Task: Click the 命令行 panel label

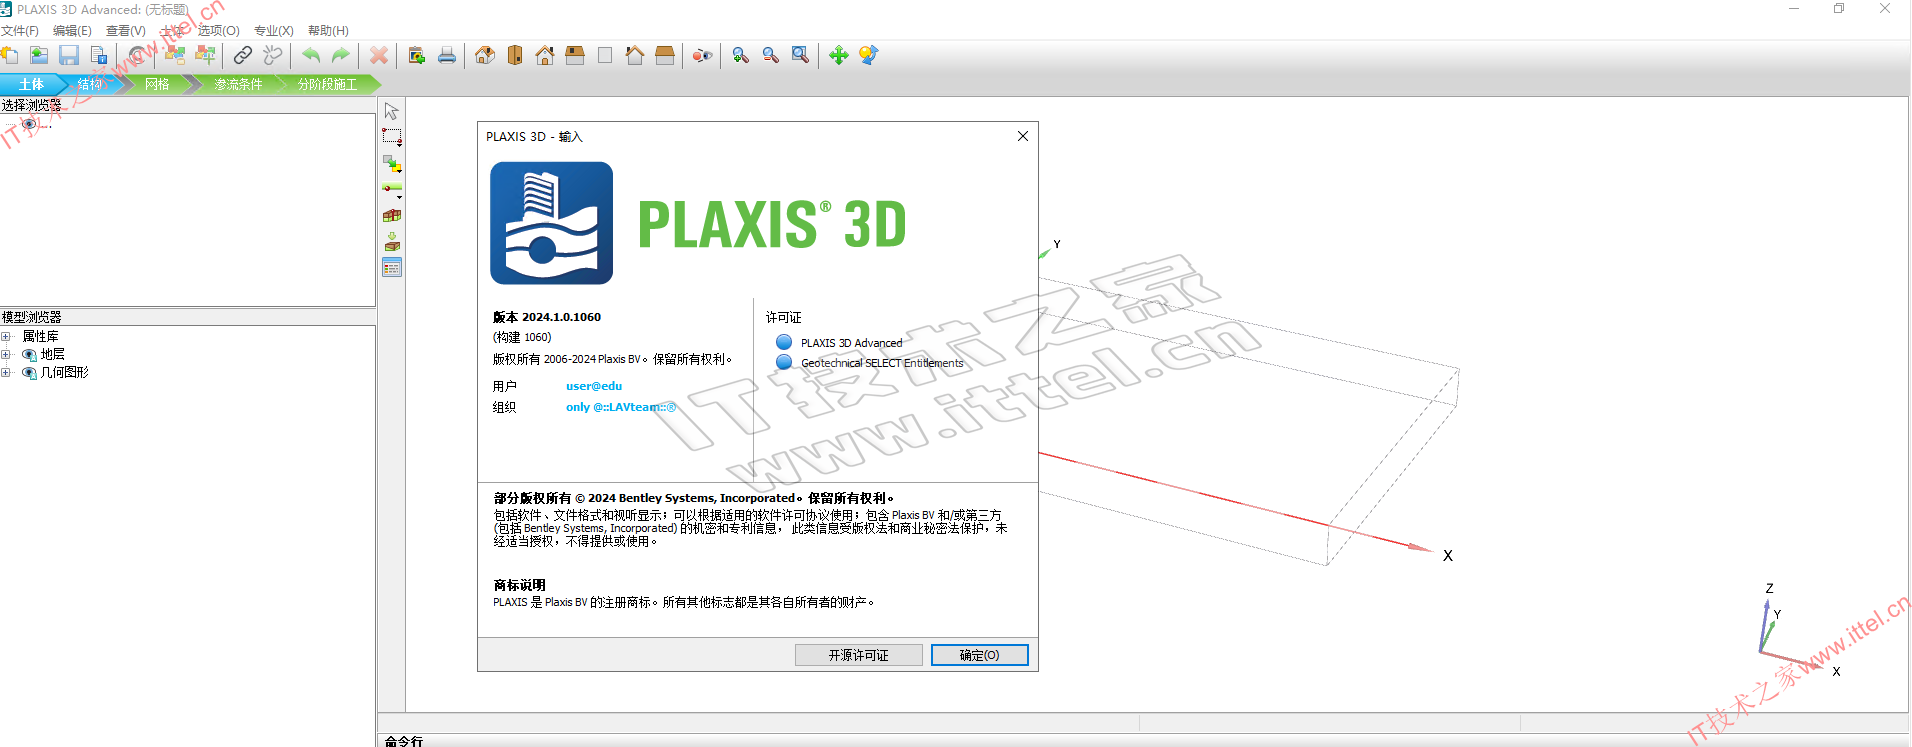Action: click(x=404, y=741)
